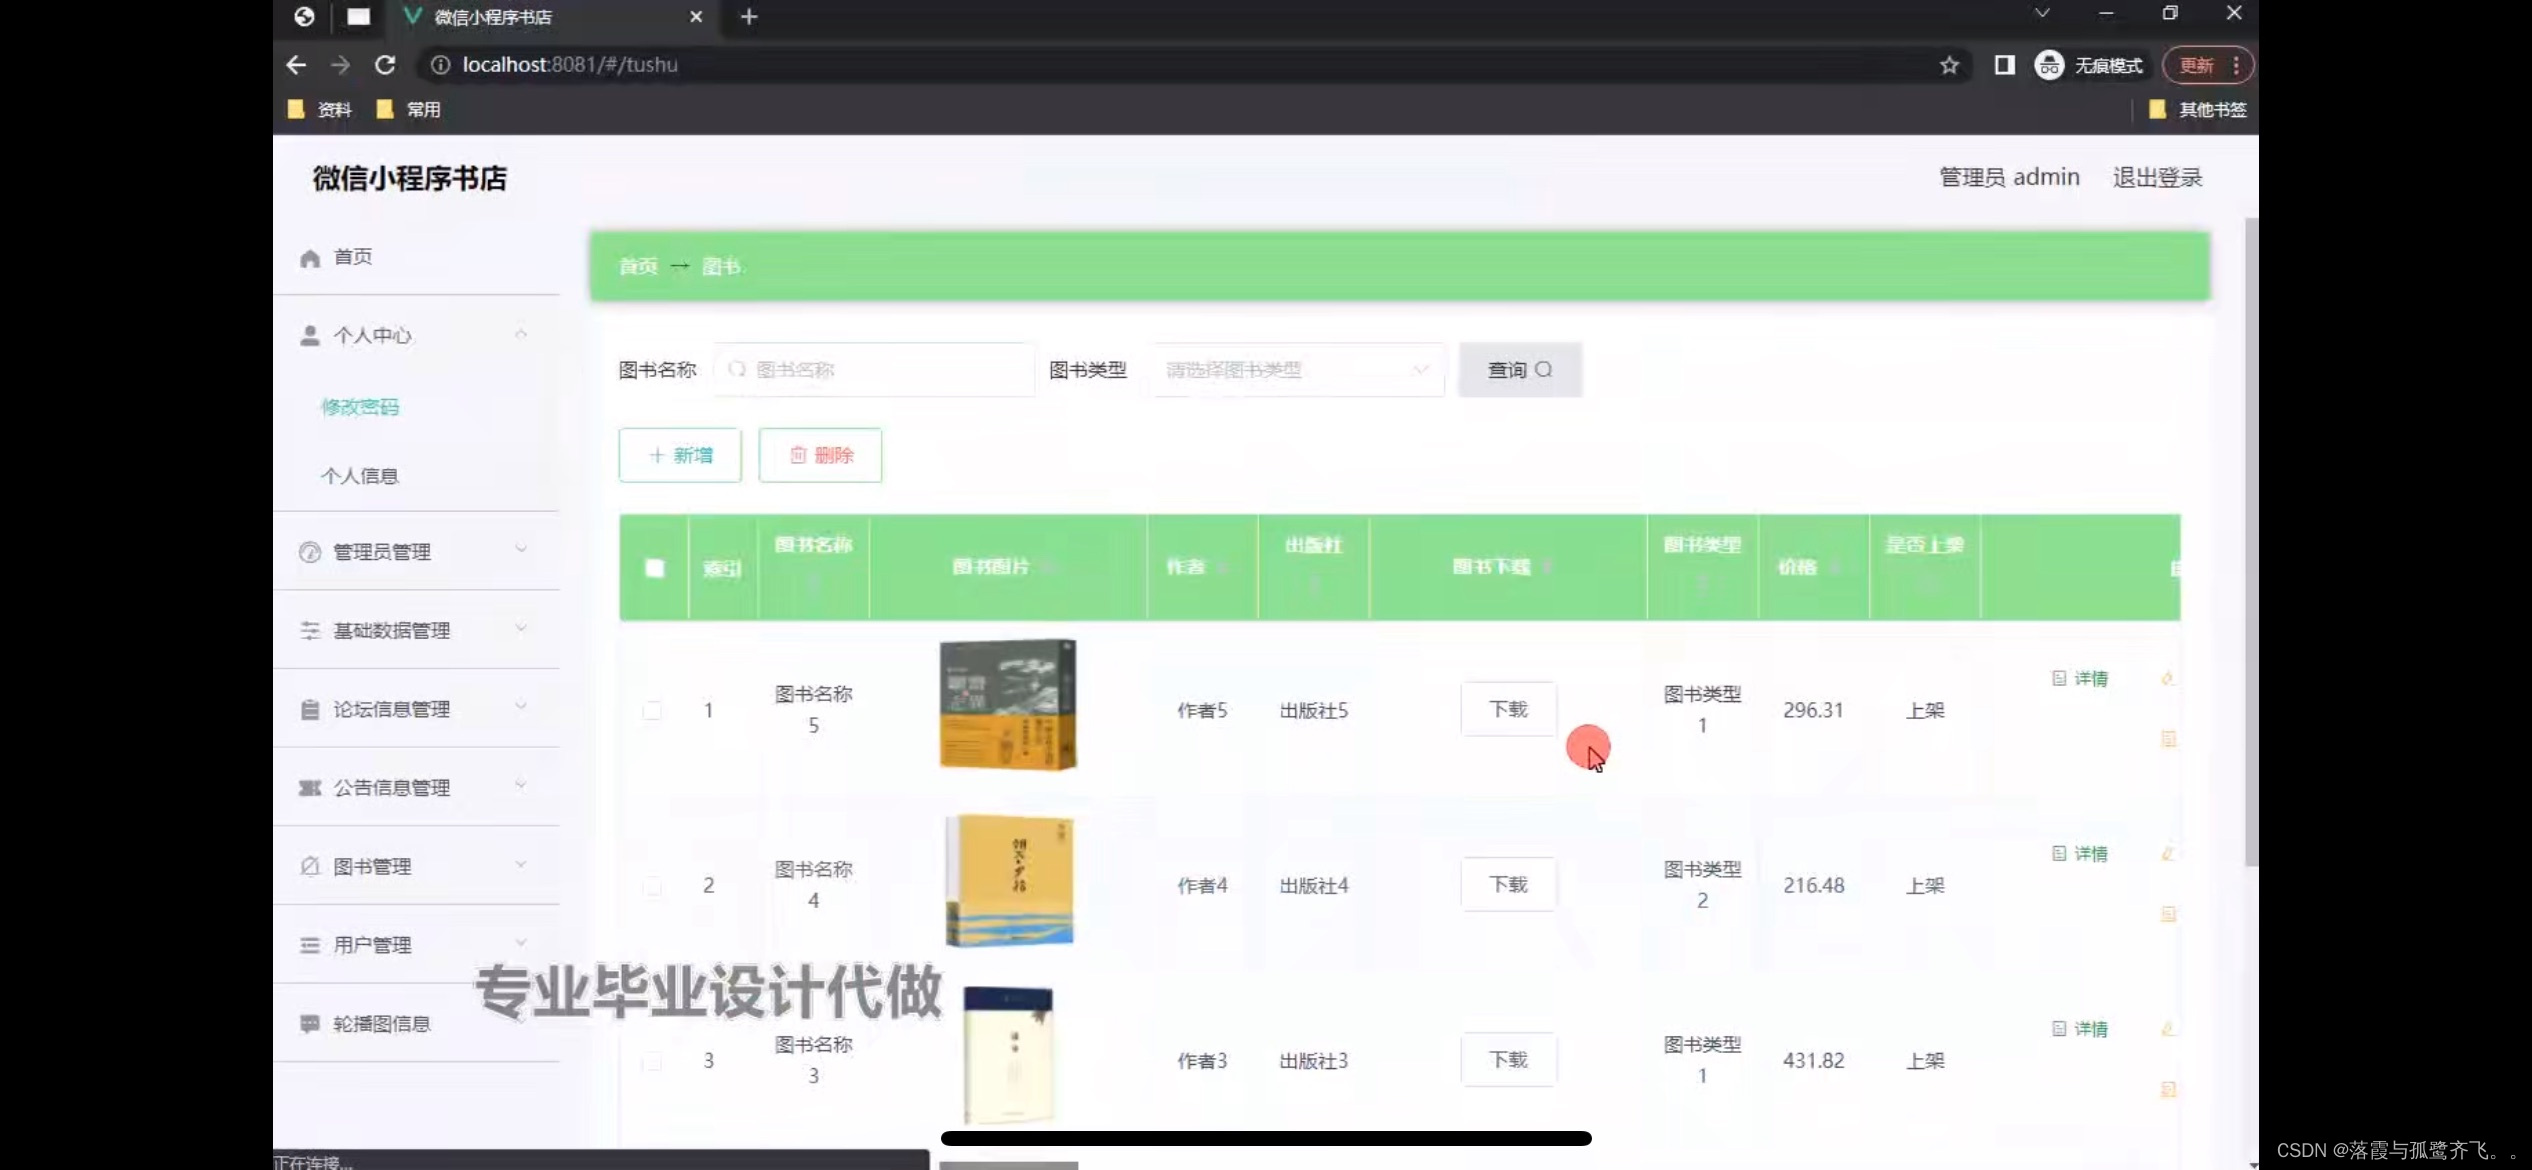
Task: Open 首页 in the sidebar
Action: pos(416,257)
